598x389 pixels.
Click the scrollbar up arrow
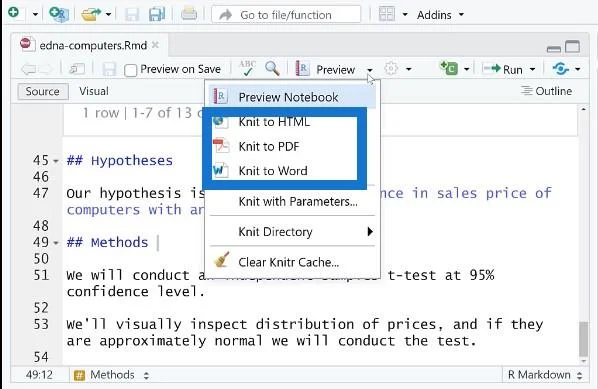click(583, 109)
